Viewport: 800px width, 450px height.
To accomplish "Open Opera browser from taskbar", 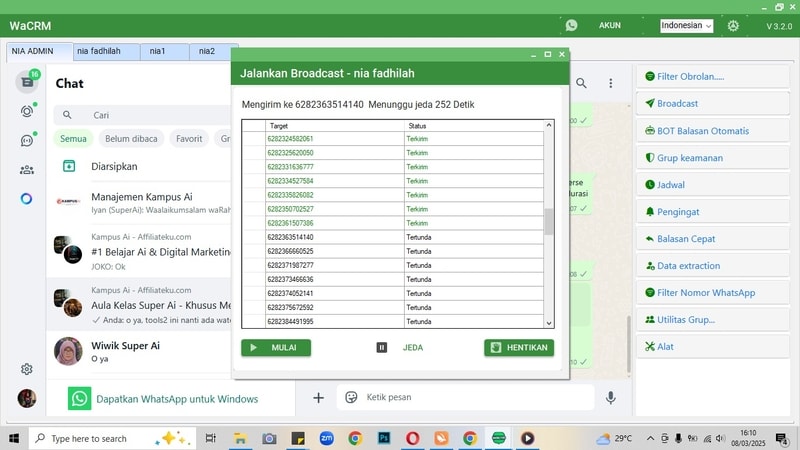I will [412, 438].
